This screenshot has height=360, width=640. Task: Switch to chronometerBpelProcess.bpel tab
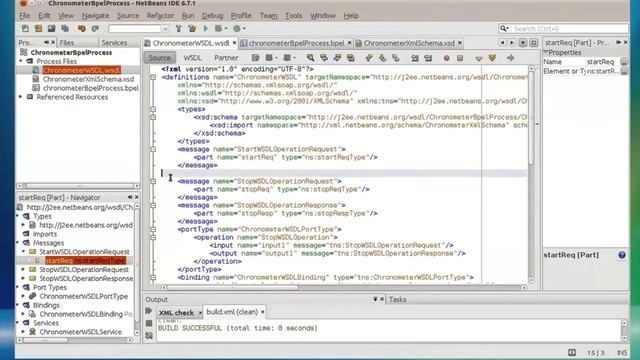(296, 43)
